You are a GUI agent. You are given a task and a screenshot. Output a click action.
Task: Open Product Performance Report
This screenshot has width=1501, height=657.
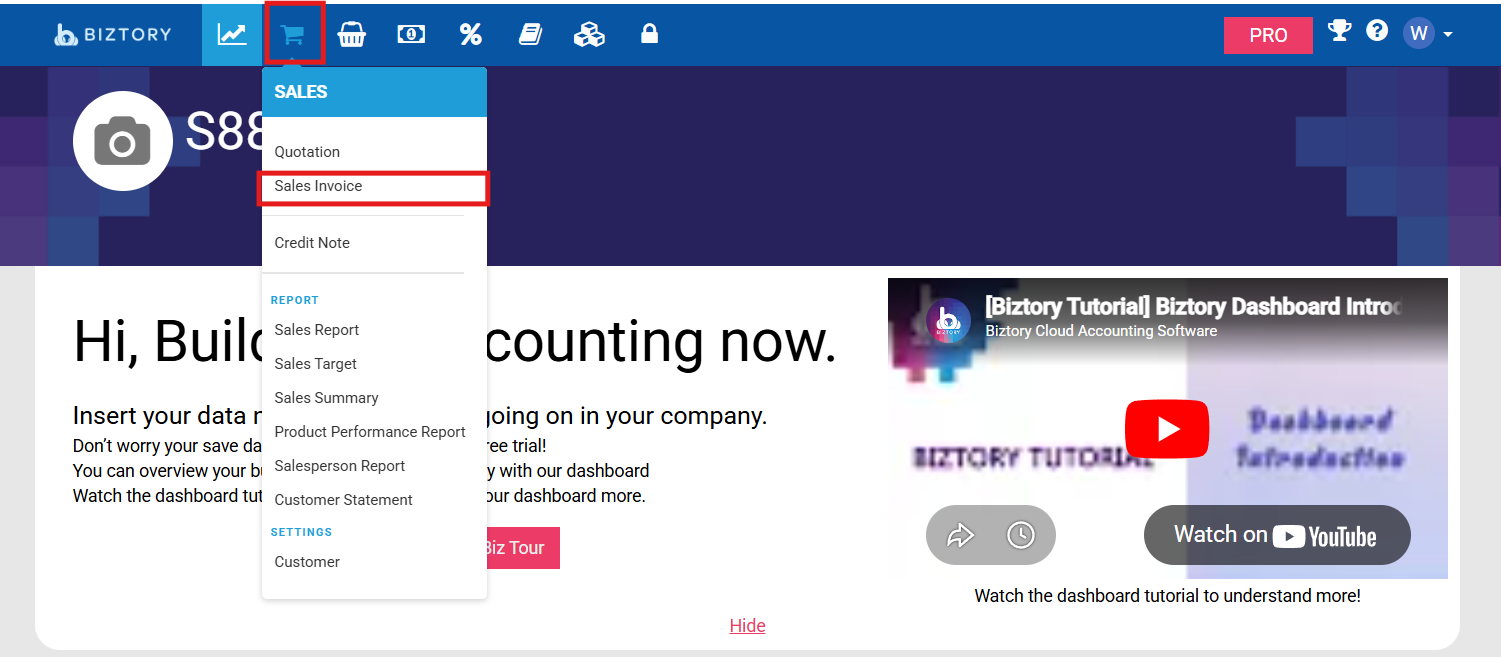(x=370, y=432)
